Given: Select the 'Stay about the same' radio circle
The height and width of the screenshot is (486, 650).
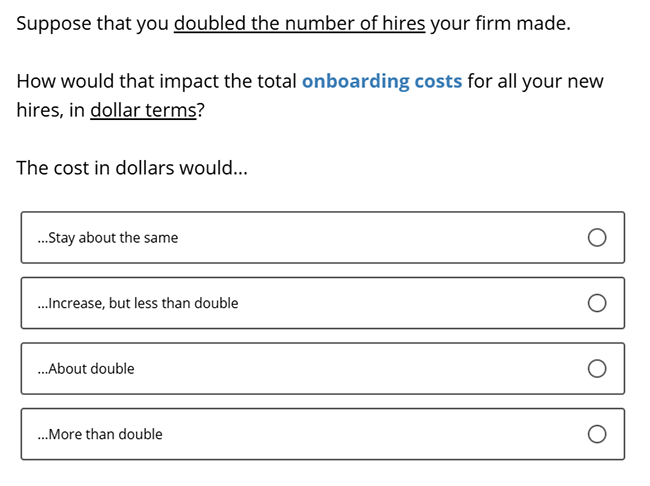Looking at the screenshot, I should (x=597, y=238).
